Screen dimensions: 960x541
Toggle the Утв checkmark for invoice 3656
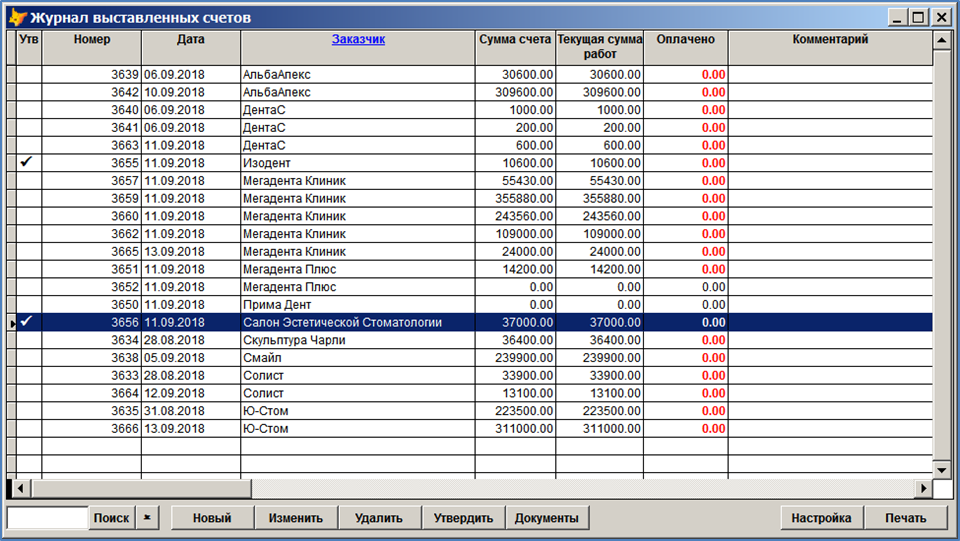tap(28, 322)
